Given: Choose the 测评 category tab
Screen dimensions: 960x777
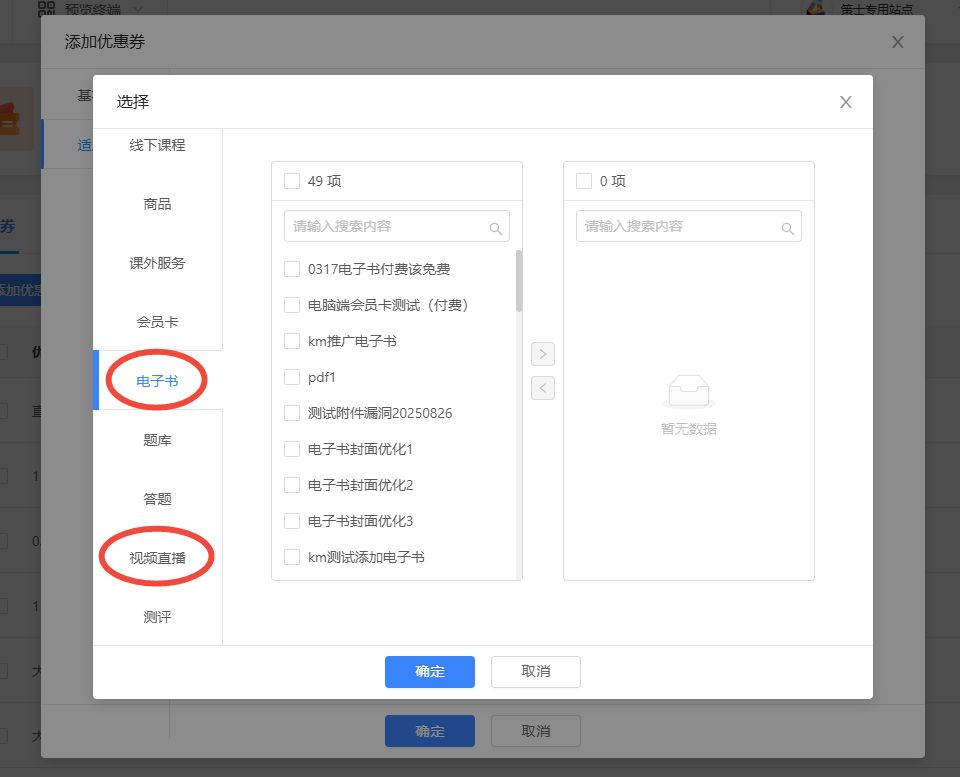Looking at the screenshot, I should 157,617.
